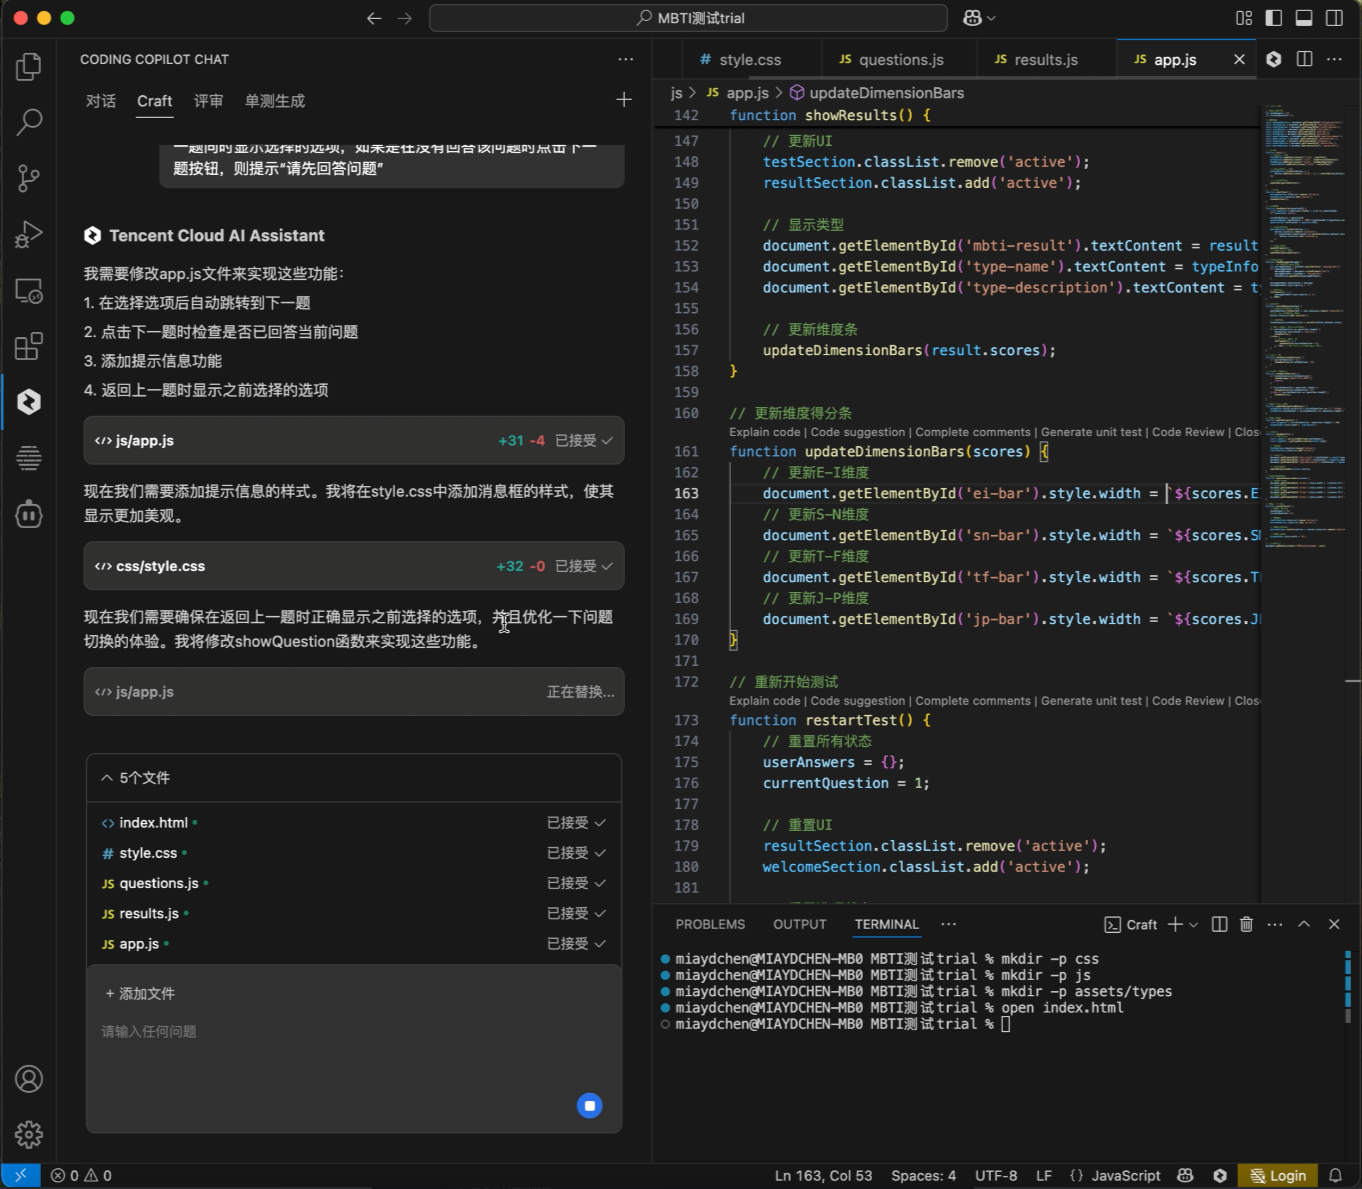Customize layout icon in title bar
The image size is (1362, 1189).
point(1244,18)
